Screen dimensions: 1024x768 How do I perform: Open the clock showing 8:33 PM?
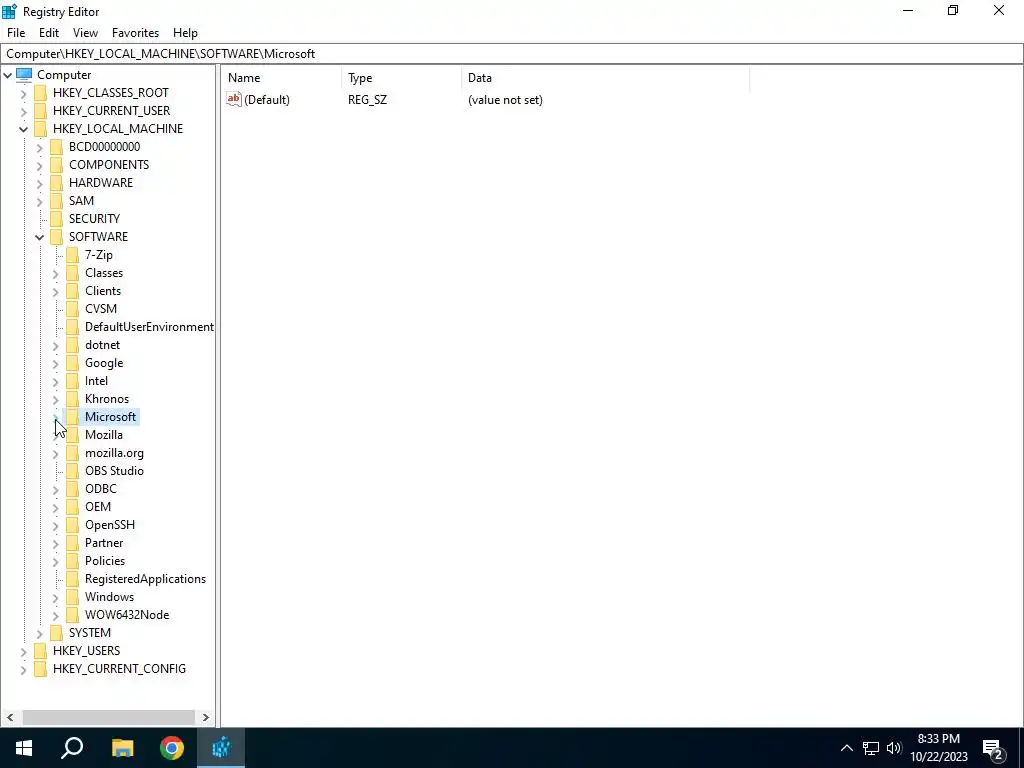pyautogui.click(x=938, y=748)
